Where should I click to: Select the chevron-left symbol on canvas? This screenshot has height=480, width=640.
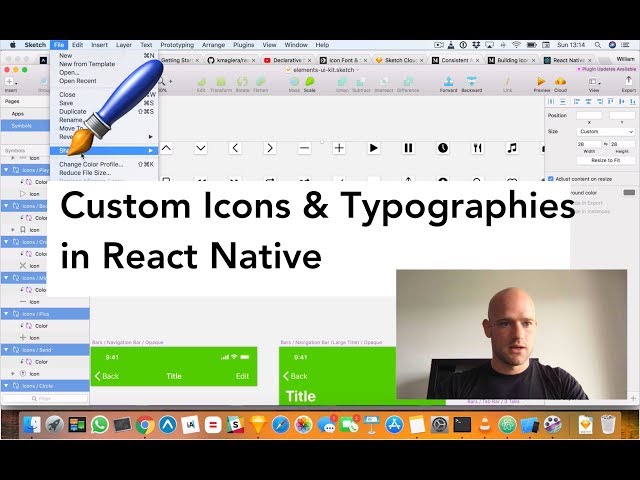235,148
